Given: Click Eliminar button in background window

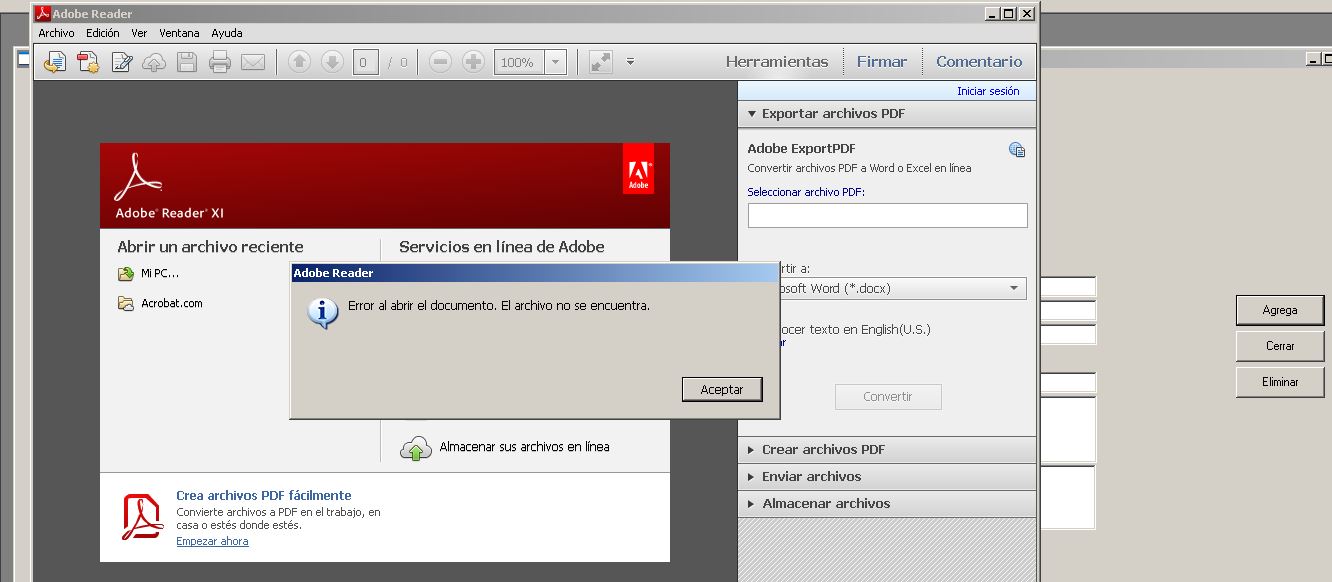Looking at the screenshot, I should (x=1279, y=382).
